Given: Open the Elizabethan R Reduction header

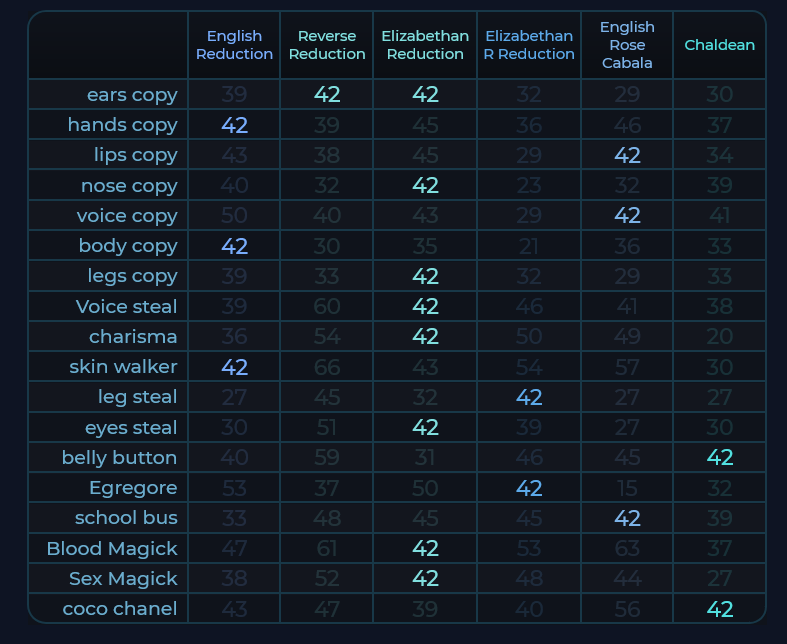Looking at the screenshot, I should (529, 45).
